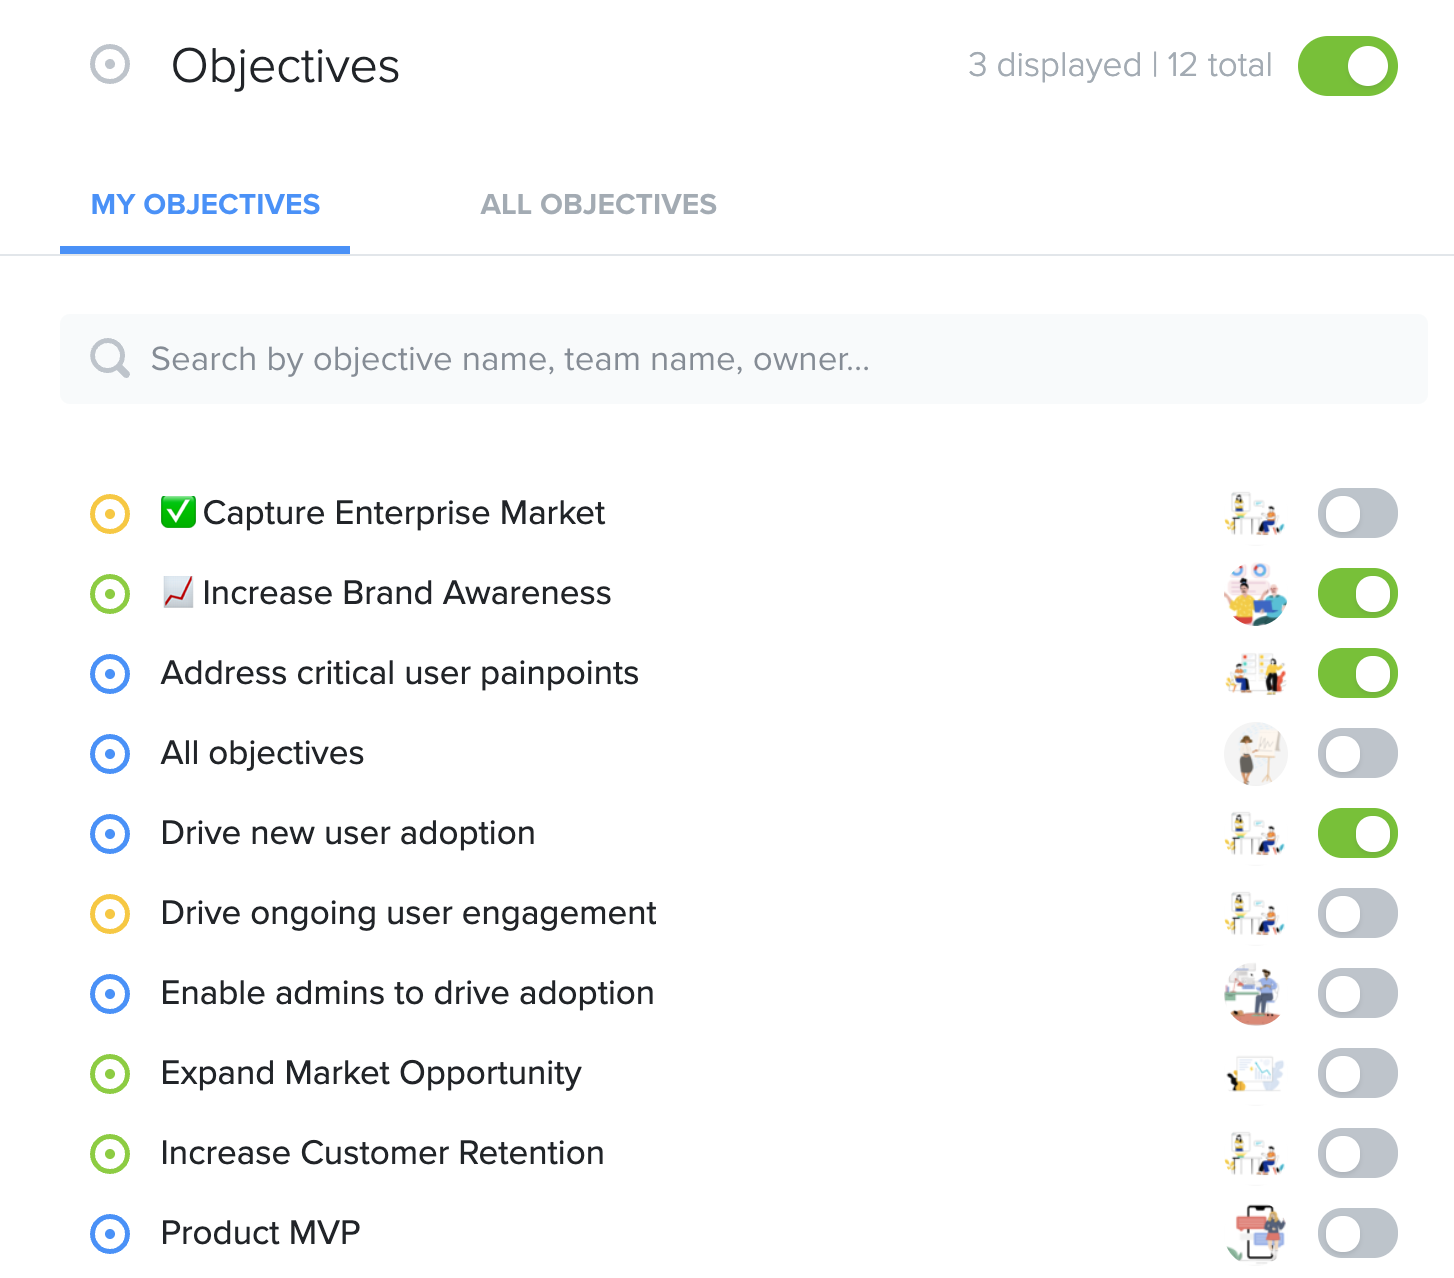Click the team avatar for Expand Market Opportunity
Image resolution: width=1454 pixels, height=1278 pixels.
1256,1074
